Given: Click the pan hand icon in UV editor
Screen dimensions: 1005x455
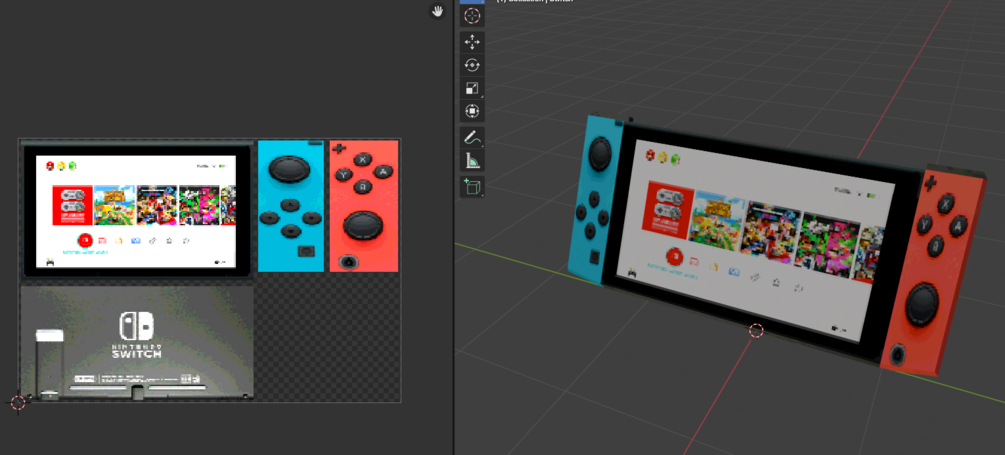Looking at the screenshot, I should 438,12.
